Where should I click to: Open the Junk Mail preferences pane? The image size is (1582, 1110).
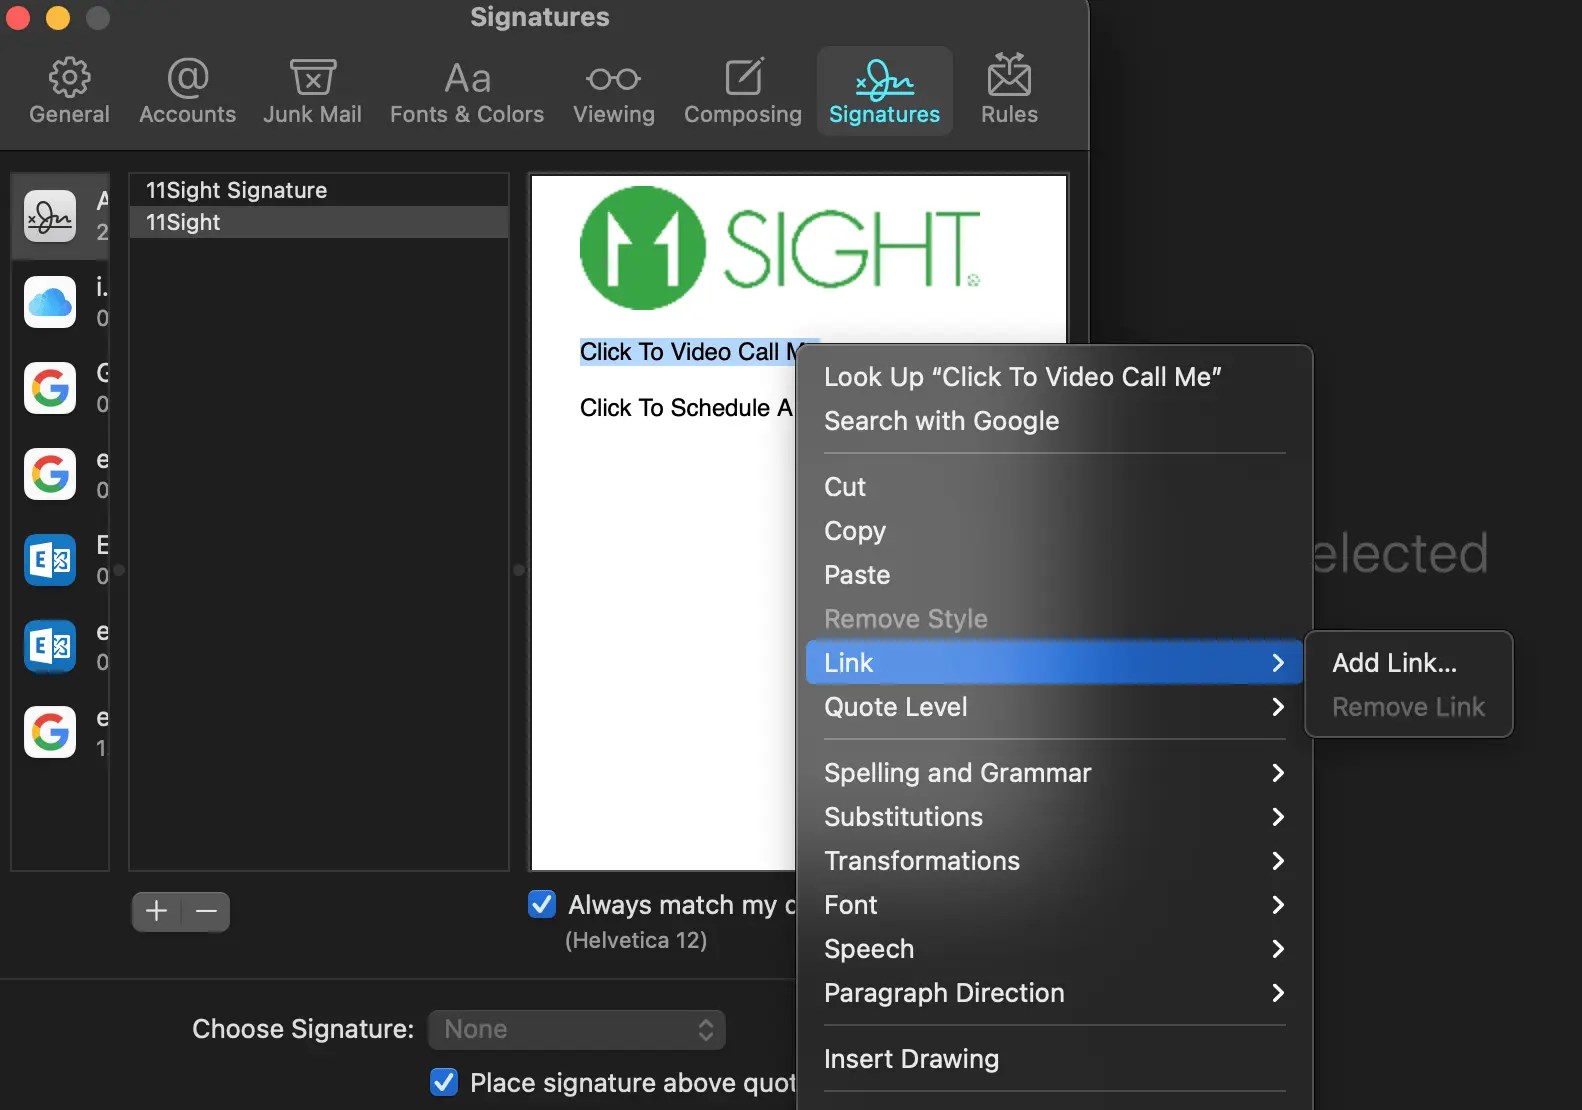coord(312,91)
